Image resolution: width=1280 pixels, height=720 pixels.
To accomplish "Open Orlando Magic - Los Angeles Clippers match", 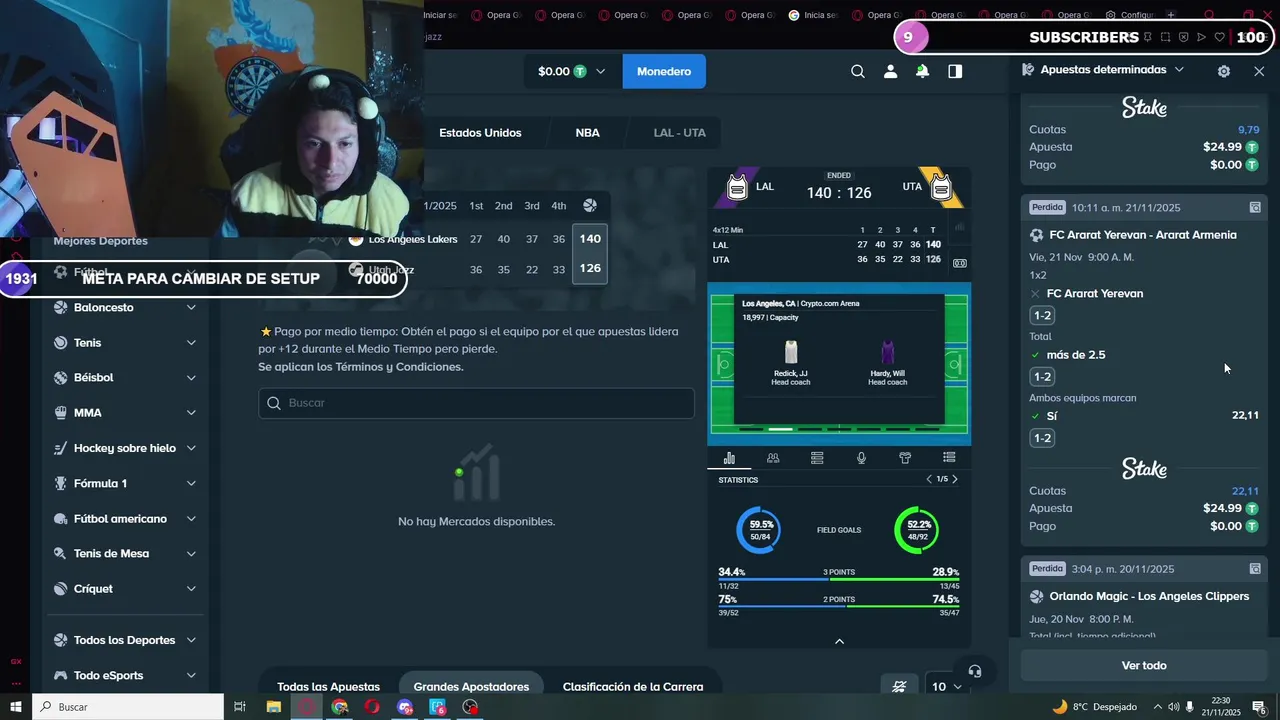I will click(x=1149, y=596).
